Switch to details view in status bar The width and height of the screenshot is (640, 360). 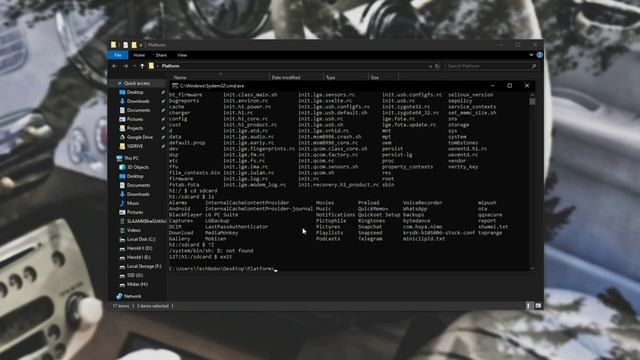tap(529, 306)
